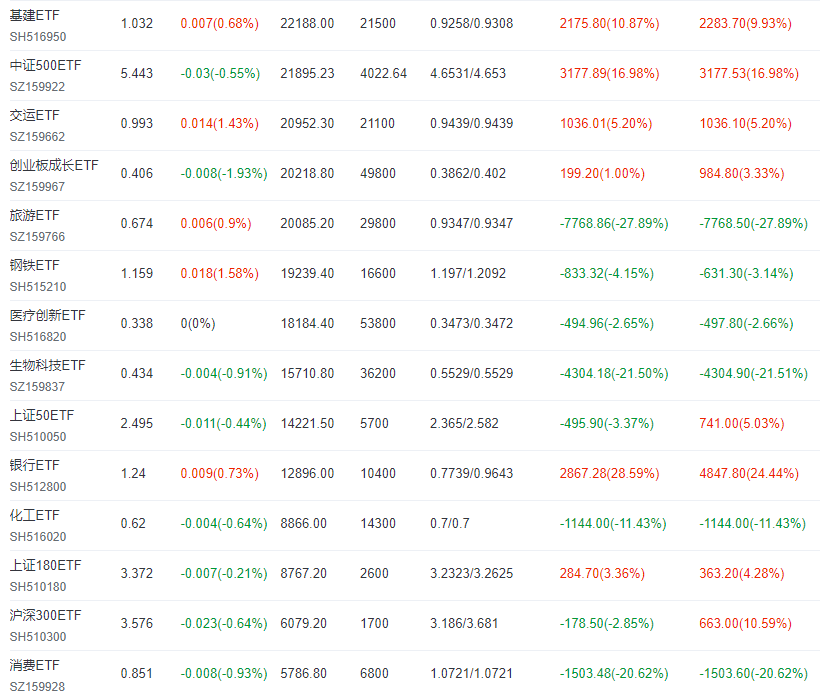Open 创业板成长ETF details
The image size is (820, 696).
pyautogui.click(x=54, y=165)
